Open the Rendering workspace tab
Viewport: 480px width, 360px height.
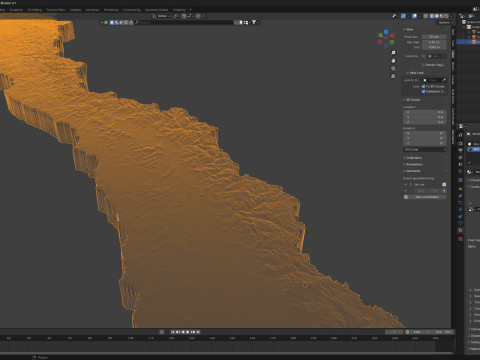[x=111, y=10]
